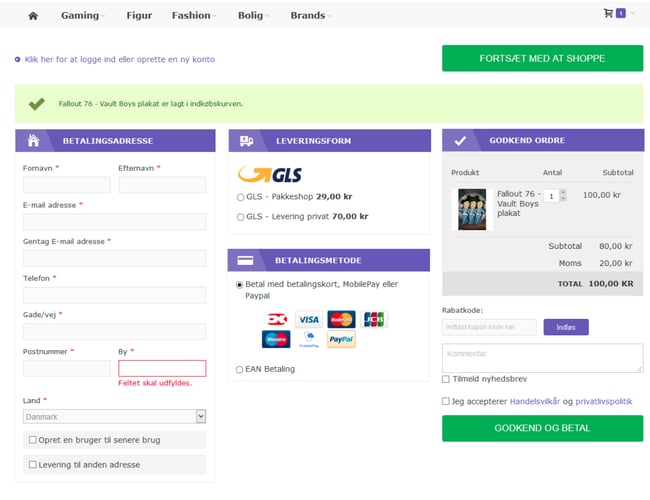Click the house icon in Betalingsadresse header

(34, 141)
